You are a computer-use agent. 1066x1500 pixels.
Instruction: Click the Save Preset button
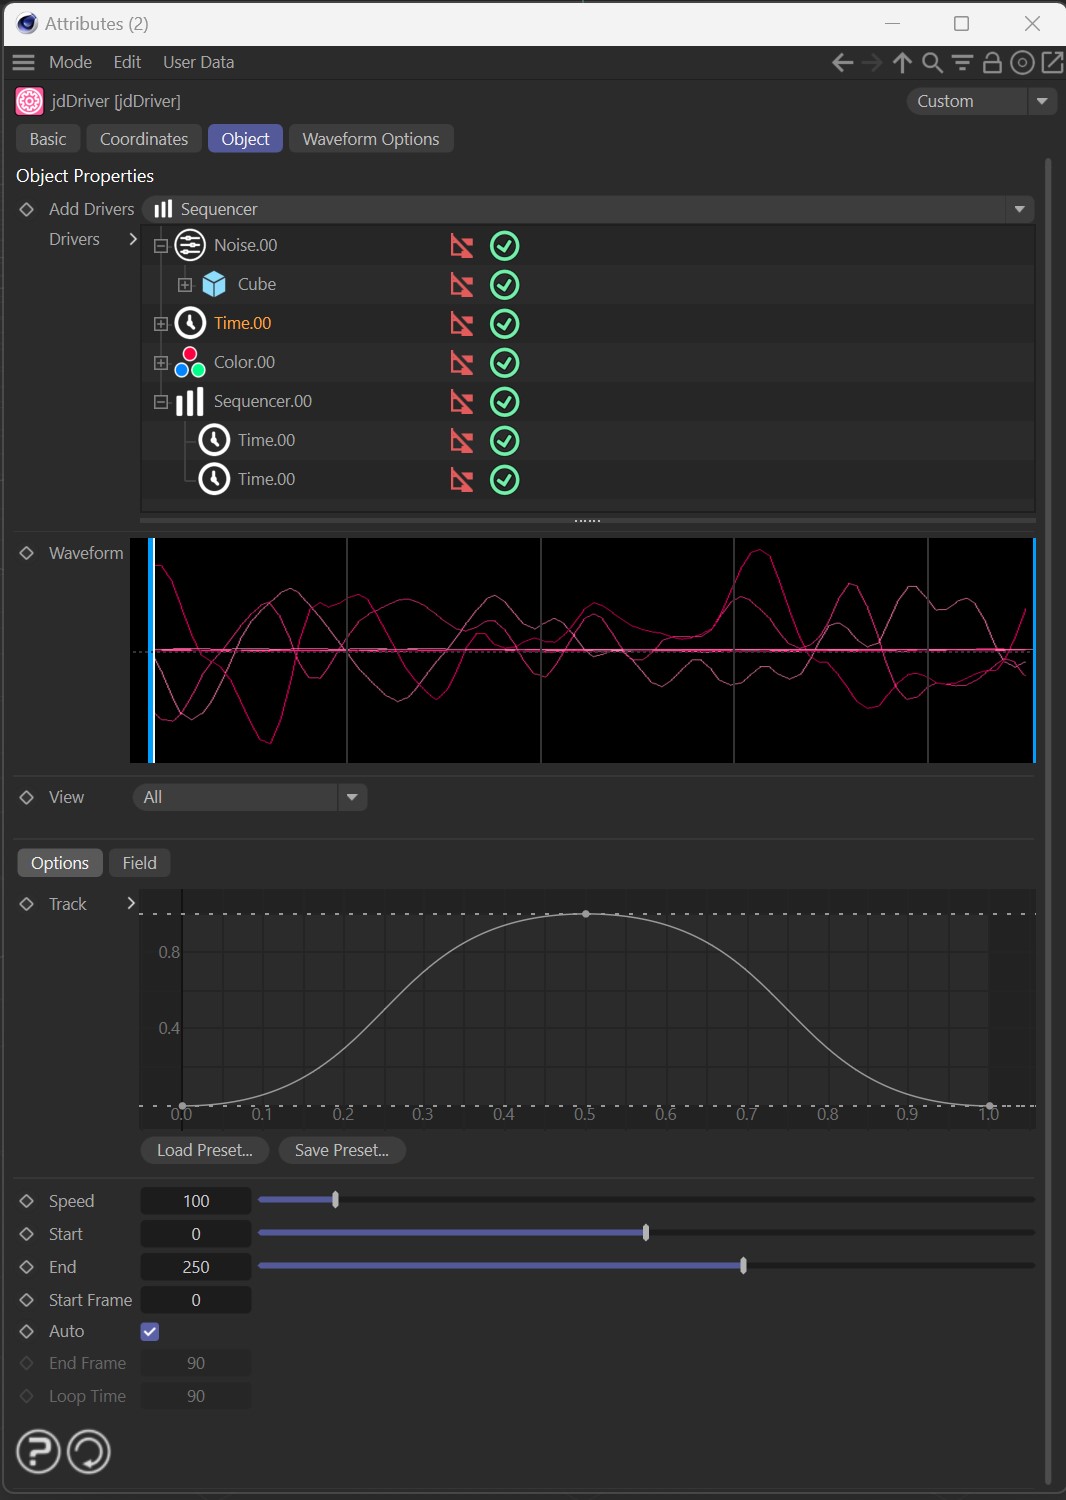point(341,1150)
